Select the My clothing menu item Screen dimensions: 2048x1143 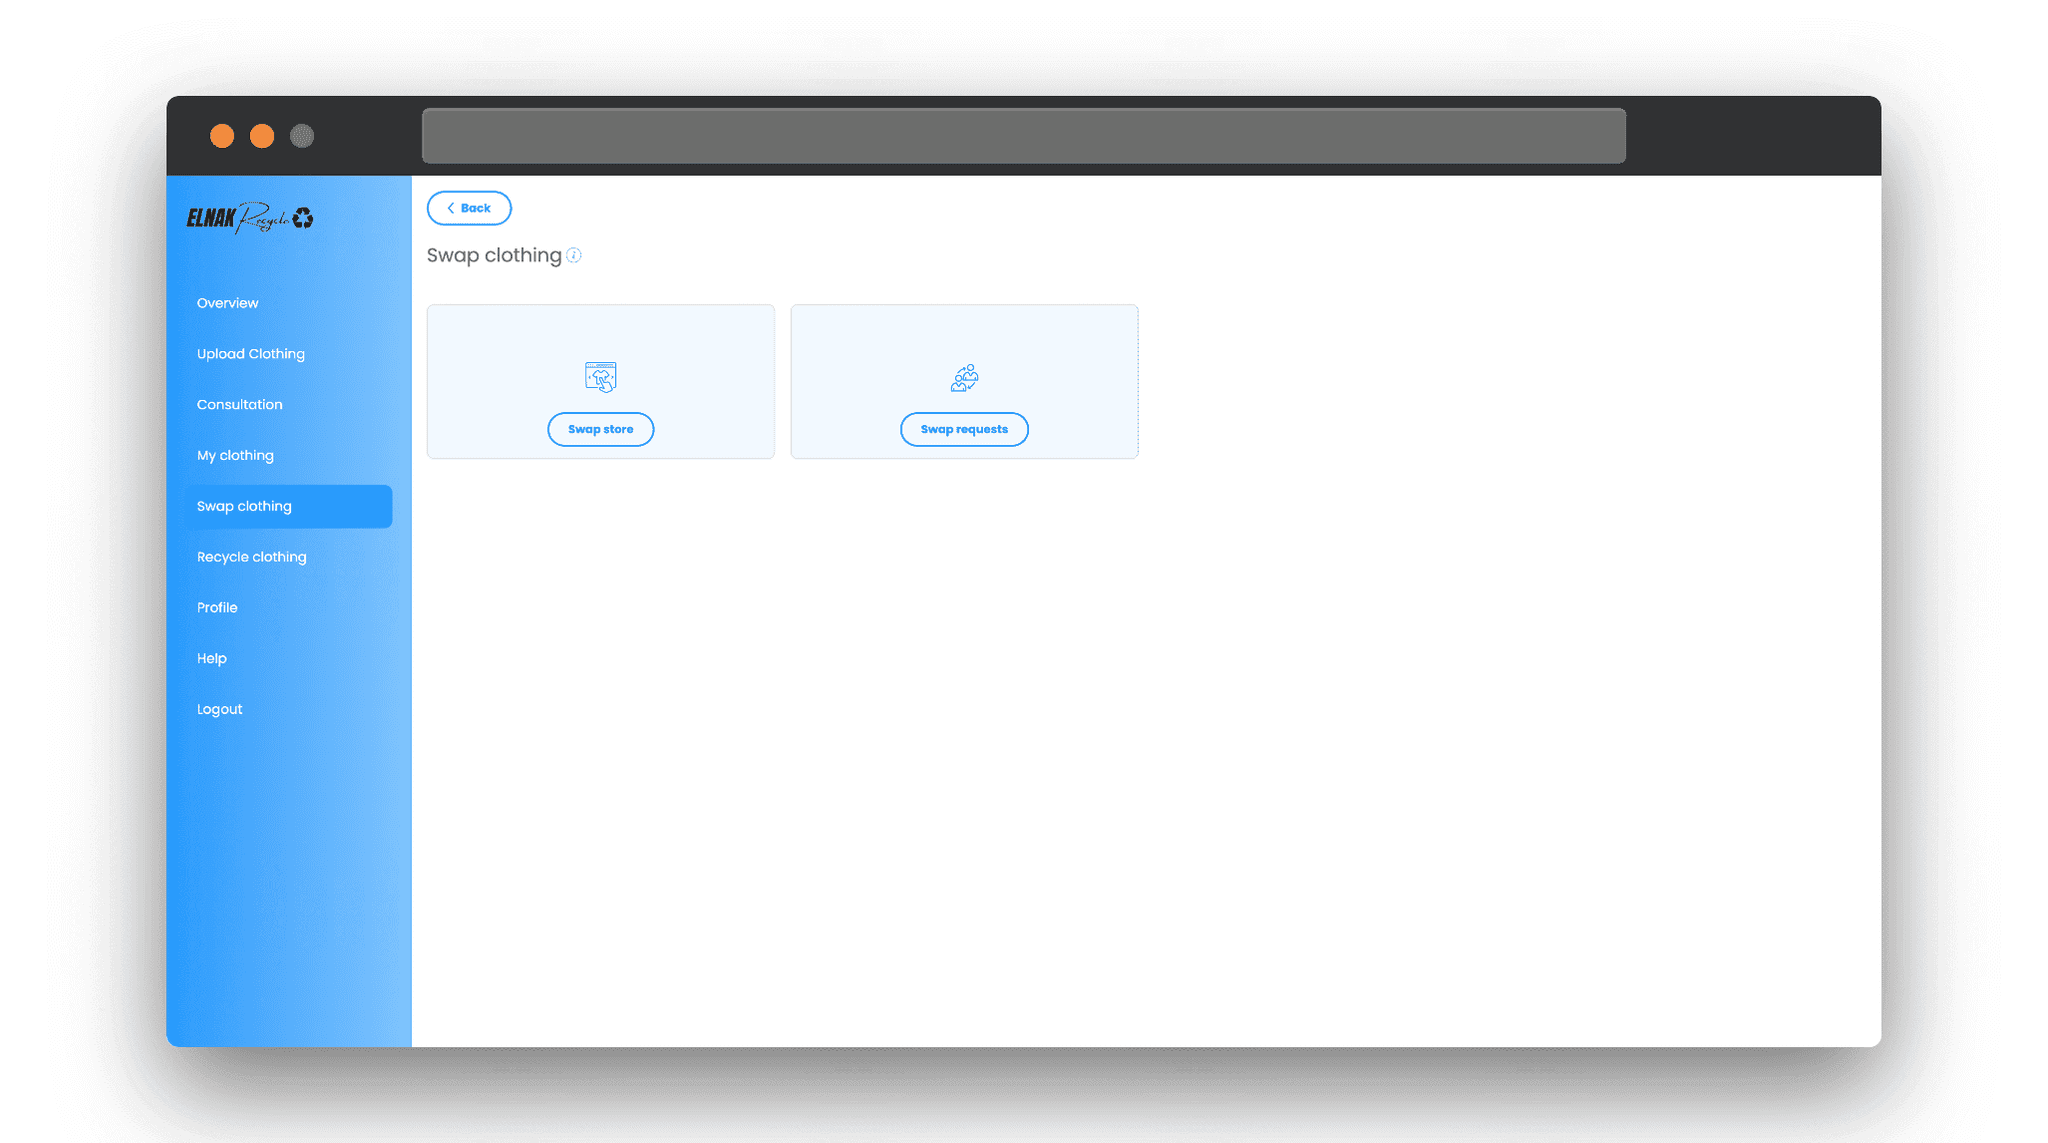235,454
